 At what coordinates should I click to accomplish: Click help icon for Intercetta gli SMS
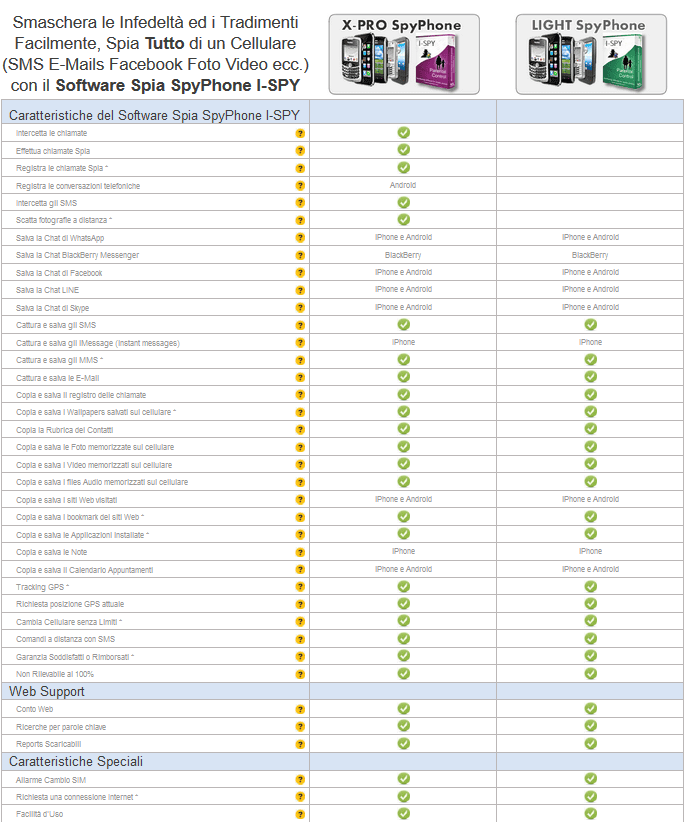point(300,203)
